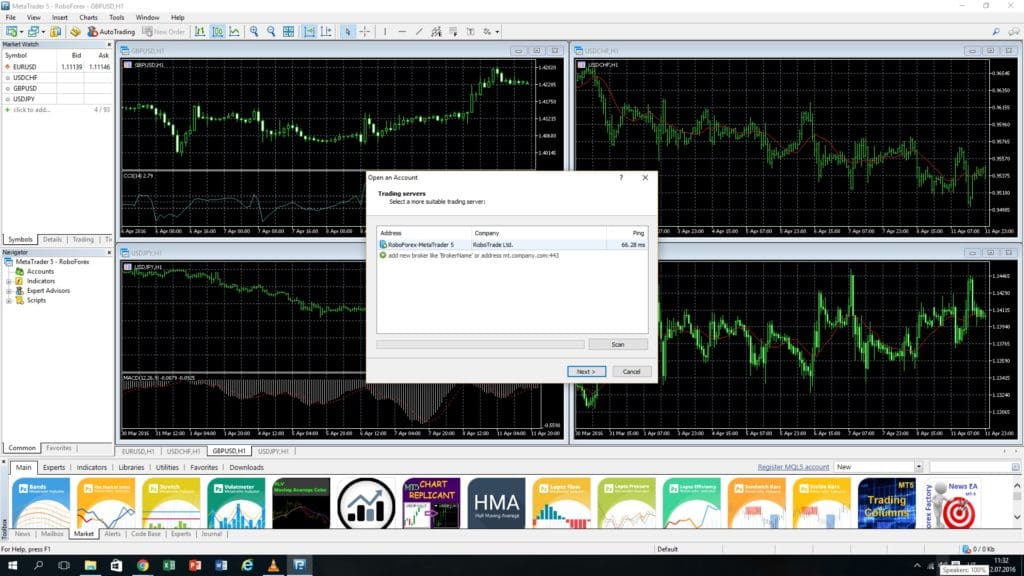Expand Scripts node in Navigator

tap(8, 301)
